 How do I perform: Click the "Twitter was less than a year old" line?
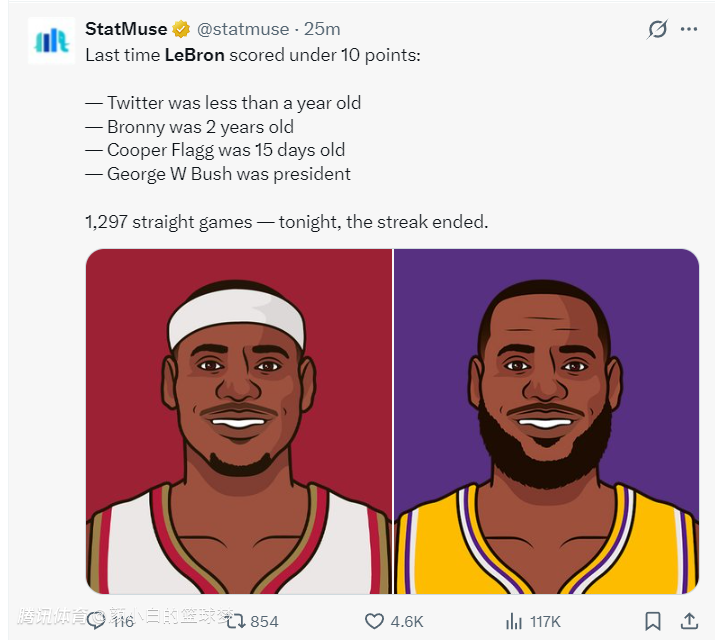(x=223, y=102)
